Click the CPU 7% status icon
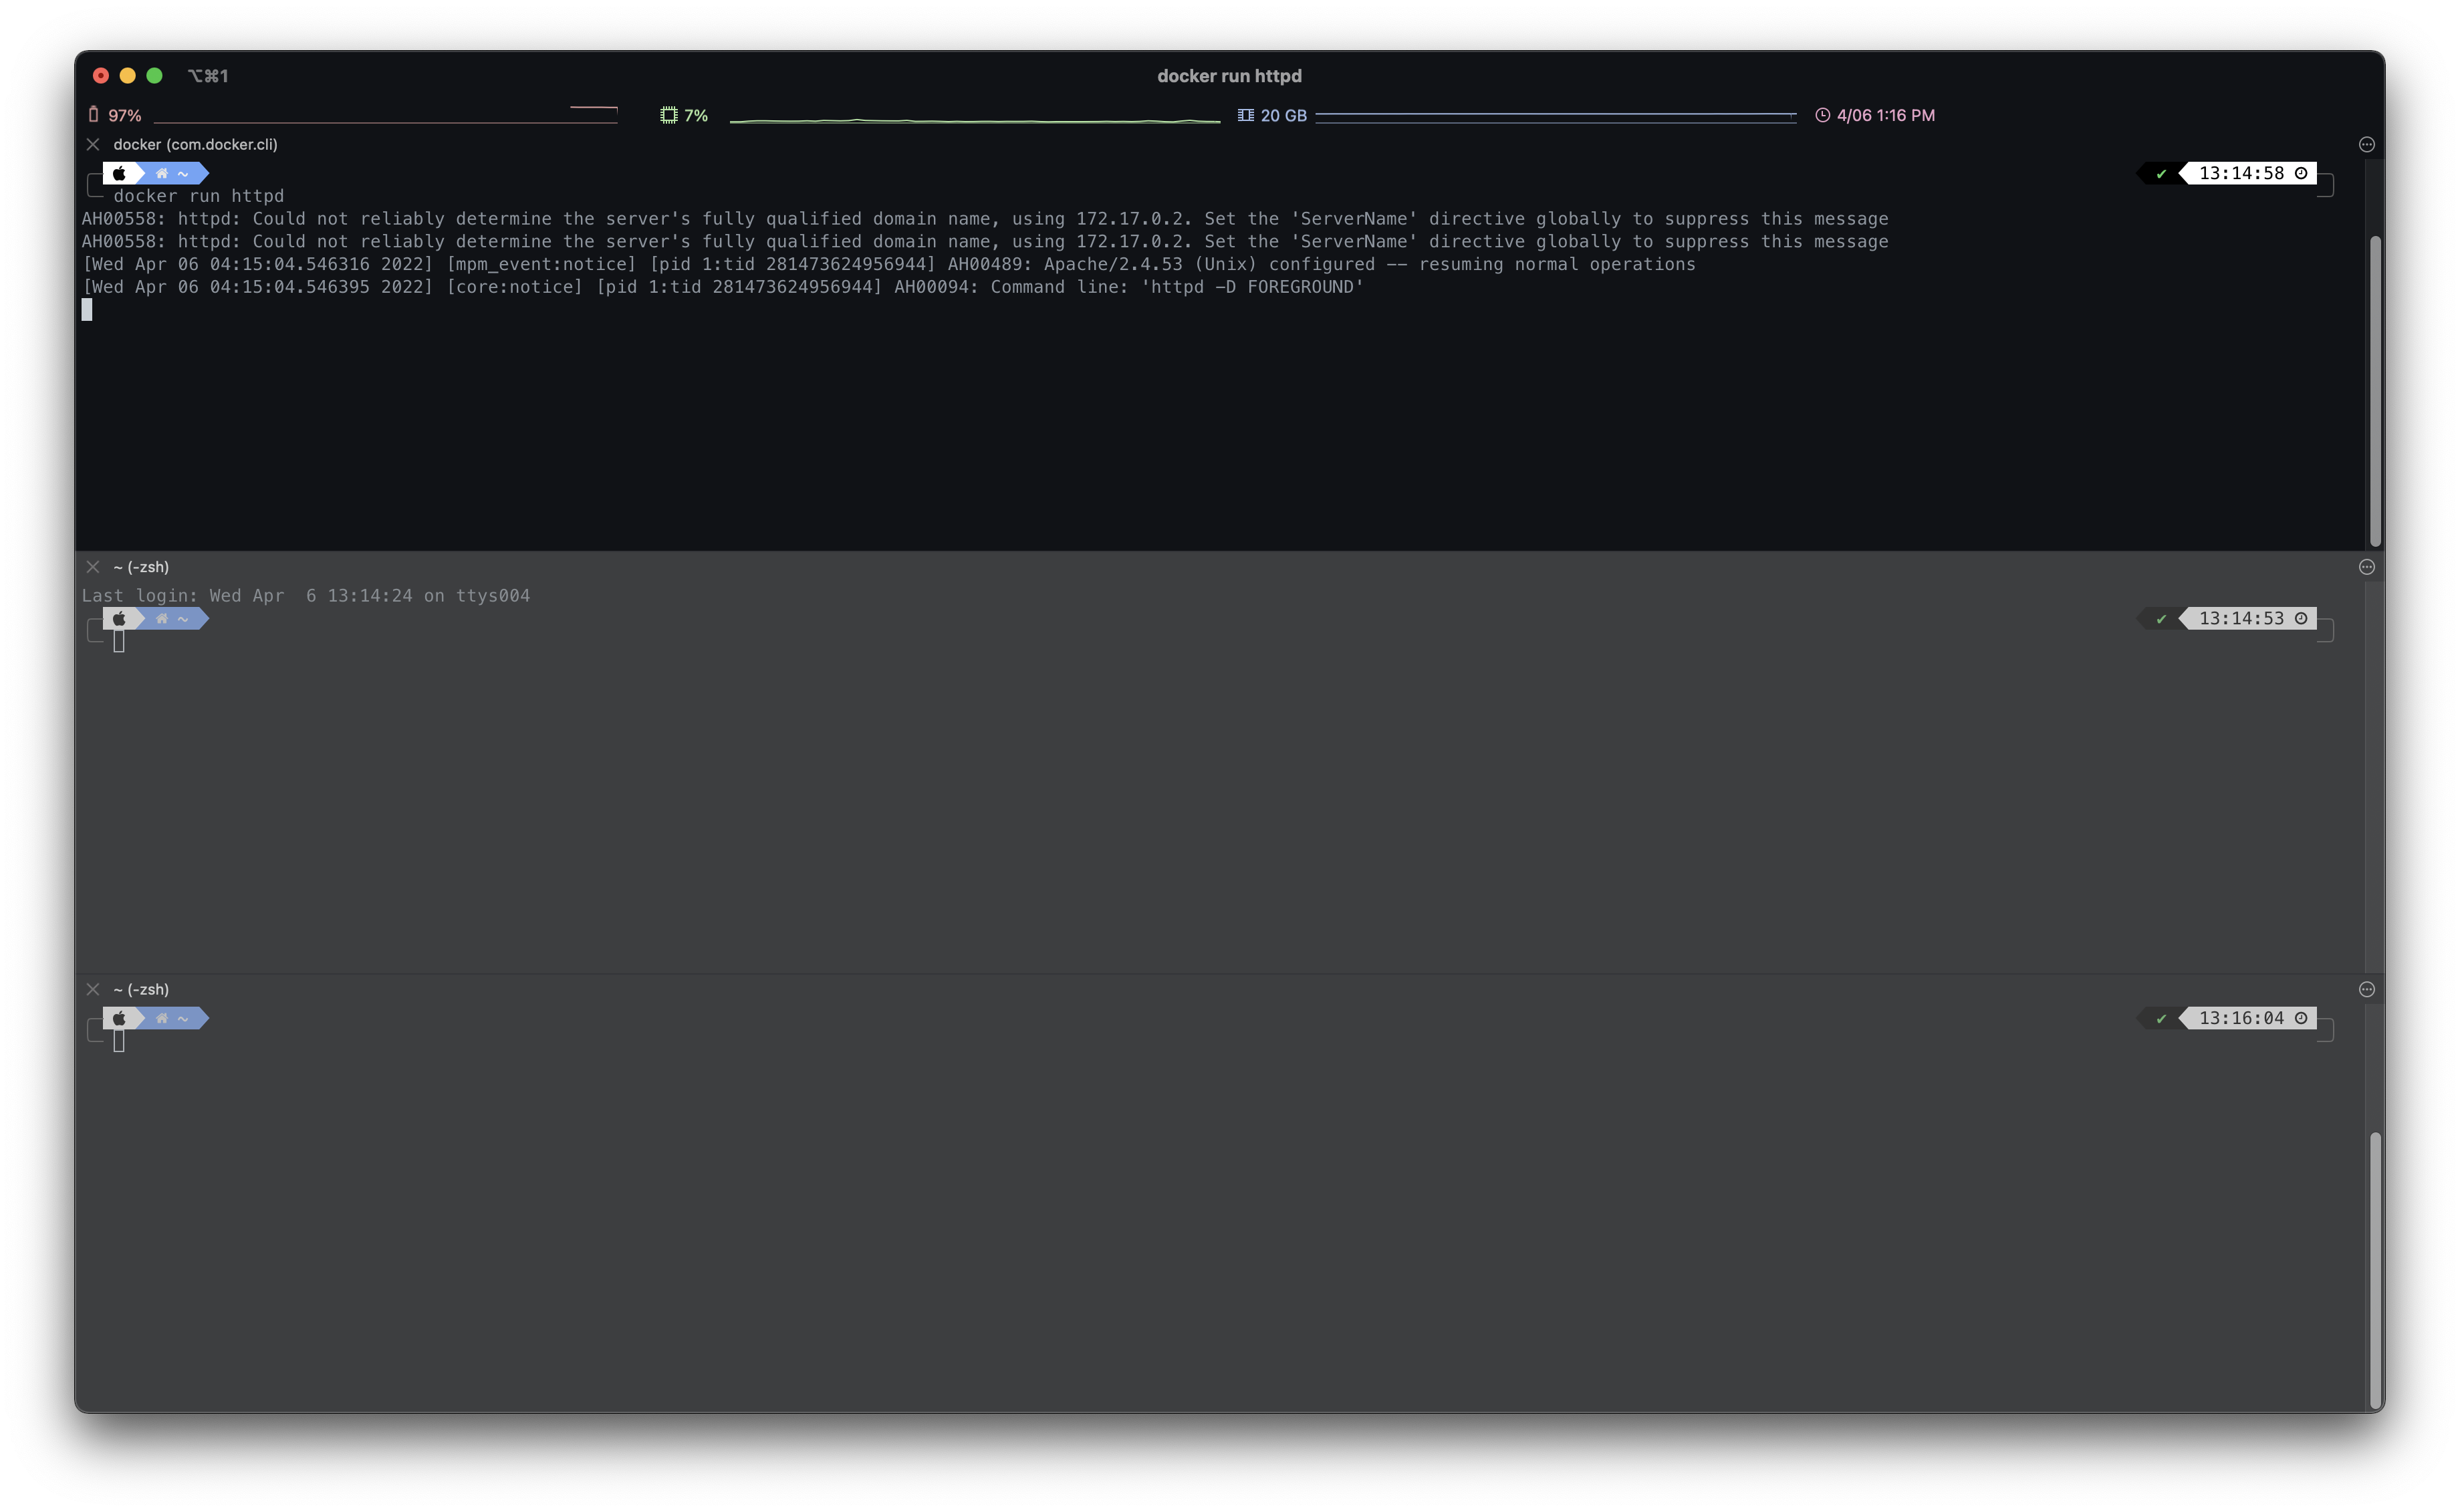Screen dimensions: 2460x1512 pyautogui.click(x=668, y=115)
